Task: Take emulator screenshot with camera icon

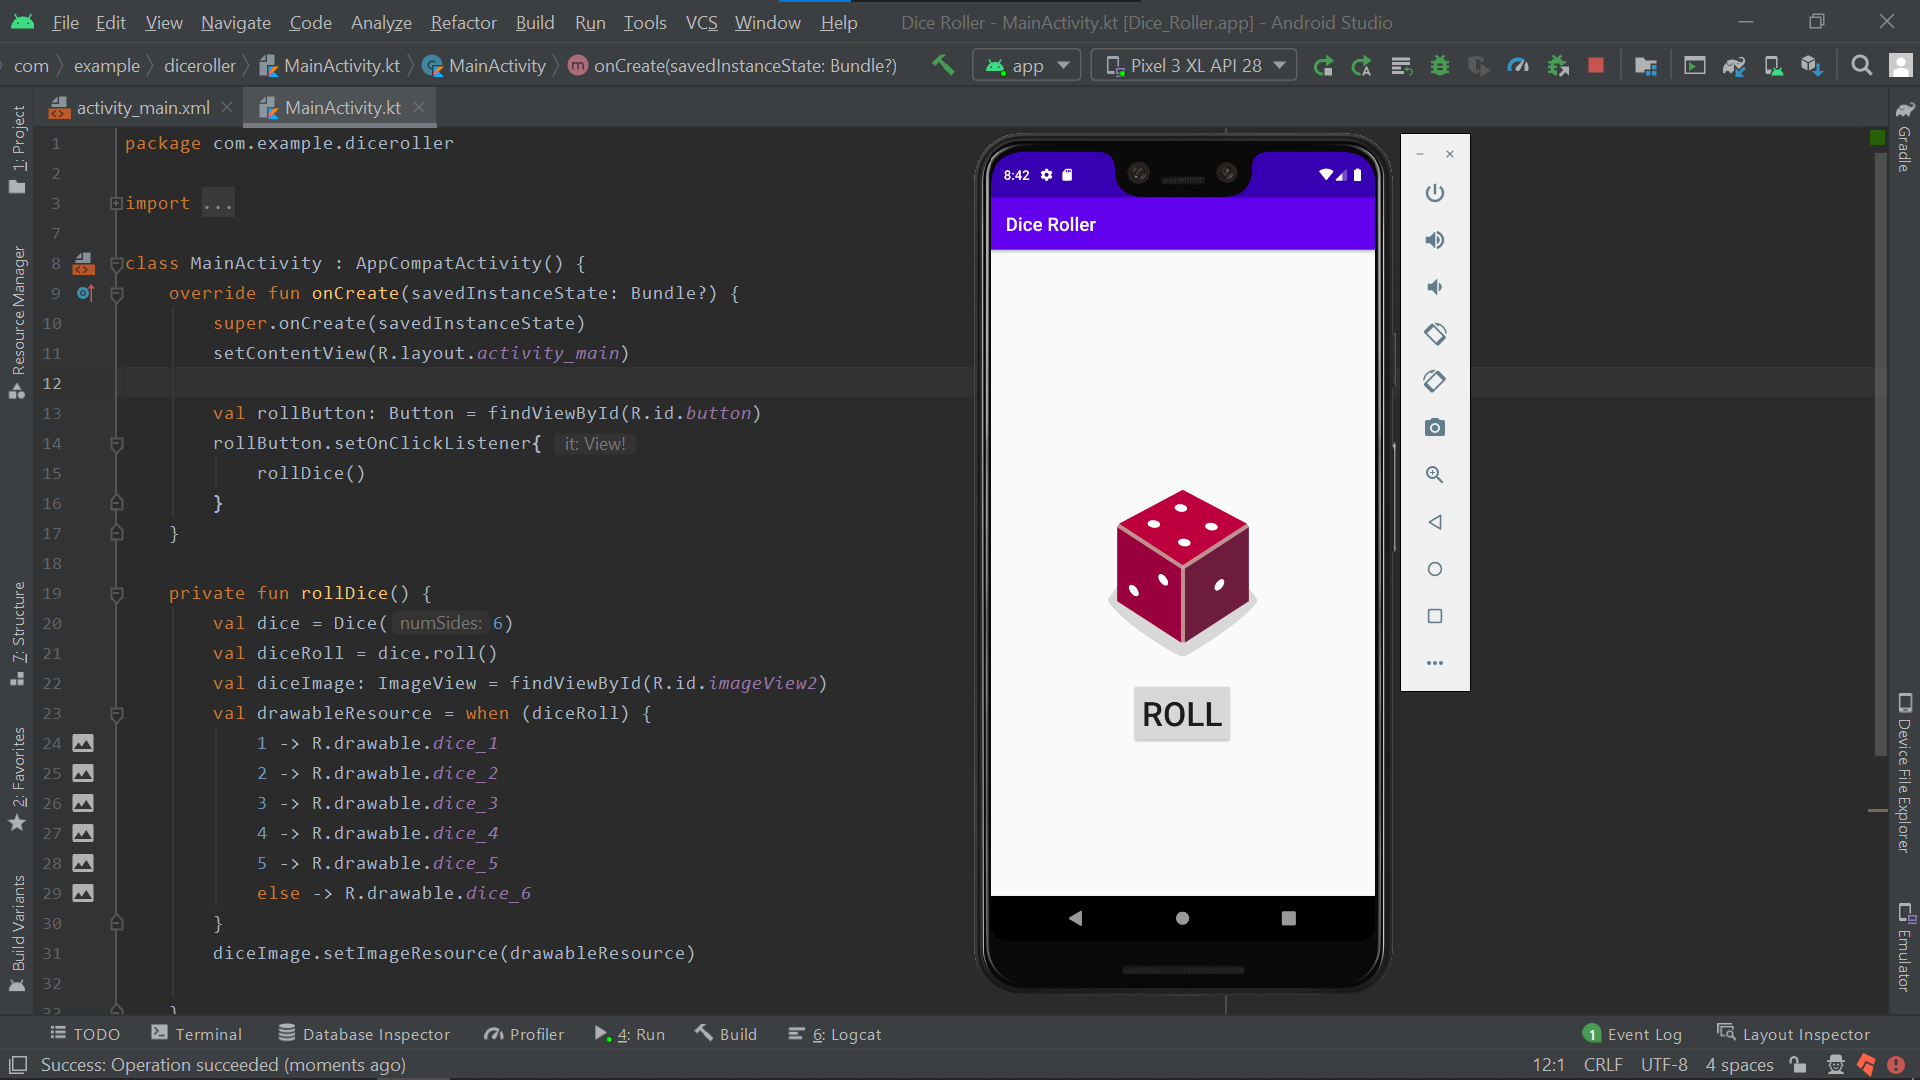Action: (1435, 428)
